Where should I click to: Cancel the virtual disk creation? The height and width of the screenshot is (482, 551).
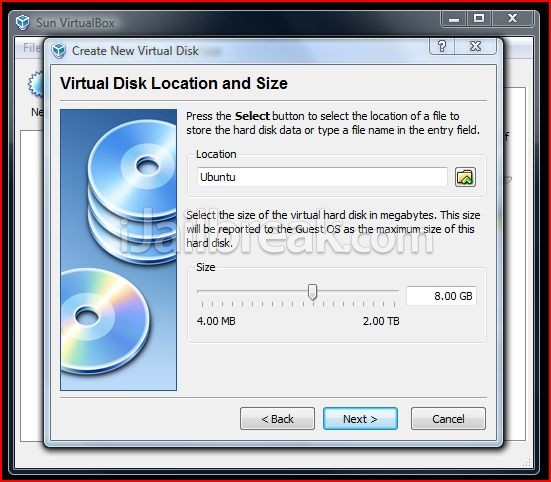(448, 418)
